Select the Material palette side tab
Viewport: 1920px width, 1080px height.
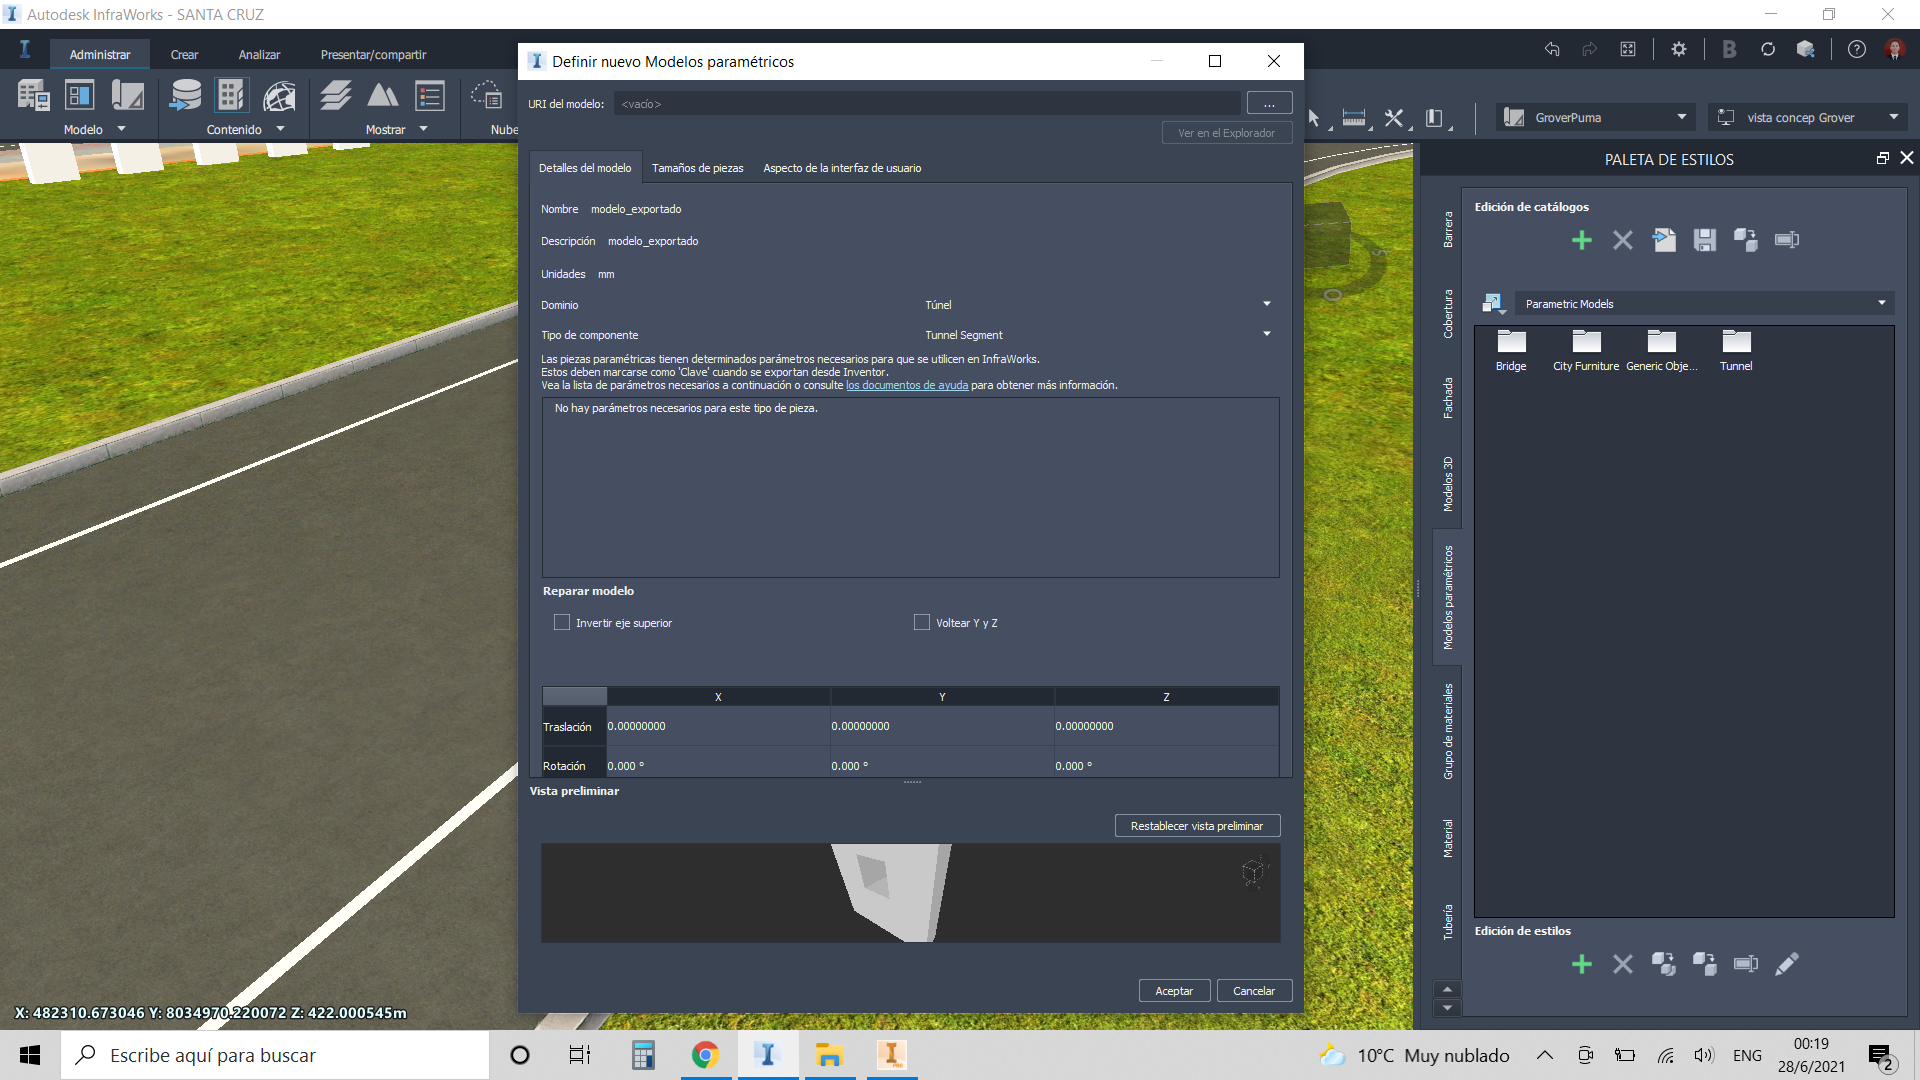(x=1447, y=838)
